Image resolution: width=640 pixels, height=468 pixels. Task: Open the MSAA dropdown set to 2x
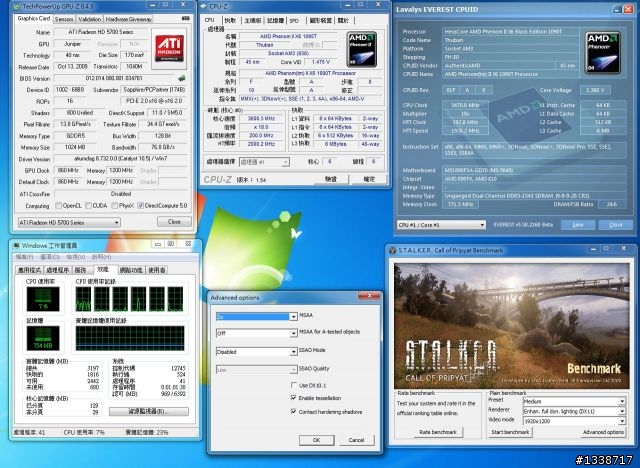(x=257, y=316)
